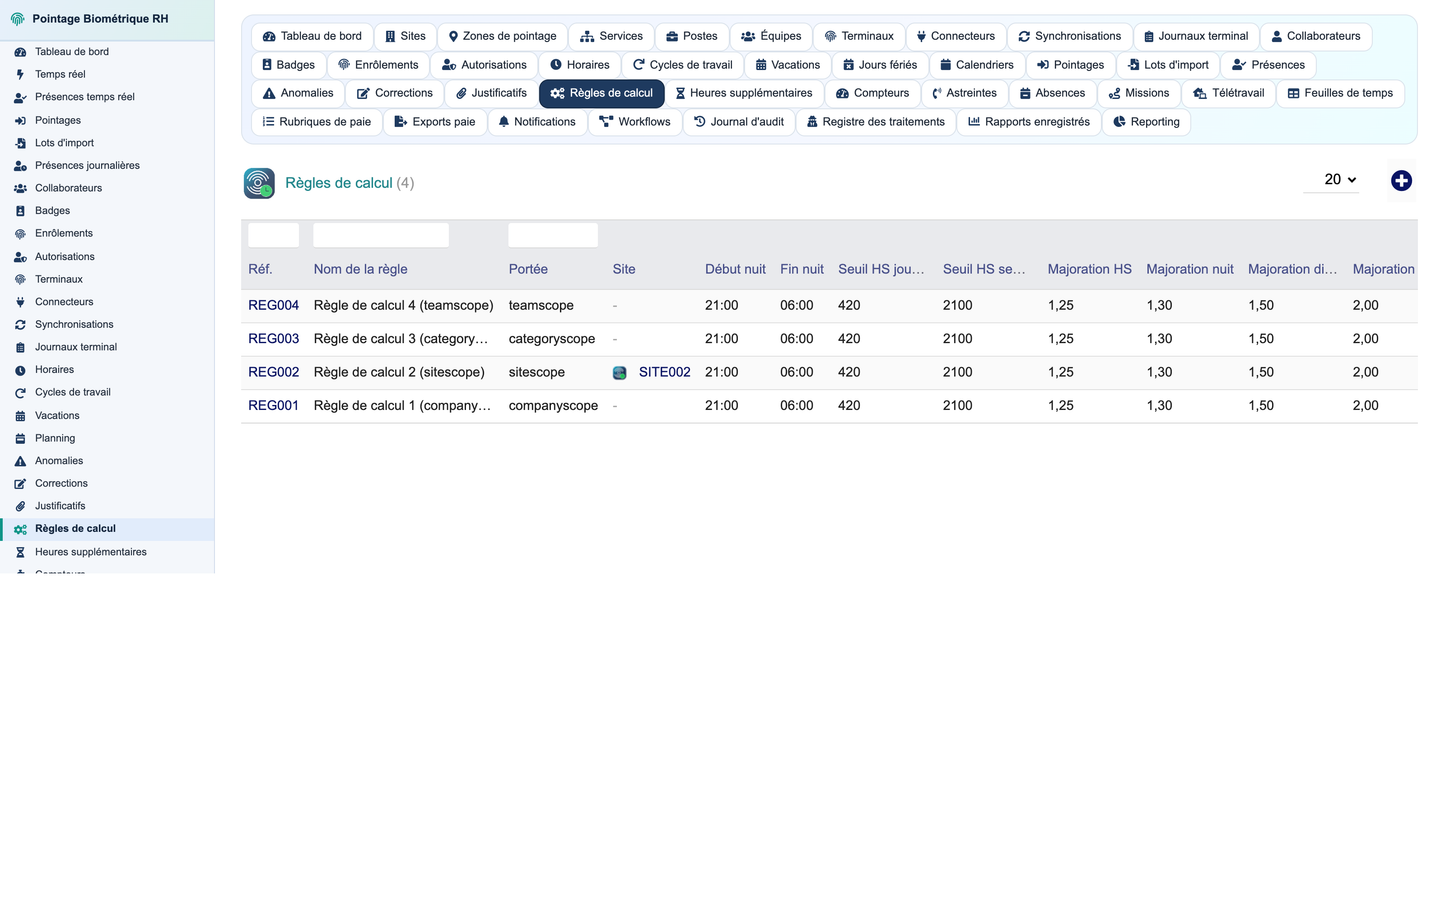Click the Règles de calcul title text
Screen dimensions: 1445x903
point(339,183)
